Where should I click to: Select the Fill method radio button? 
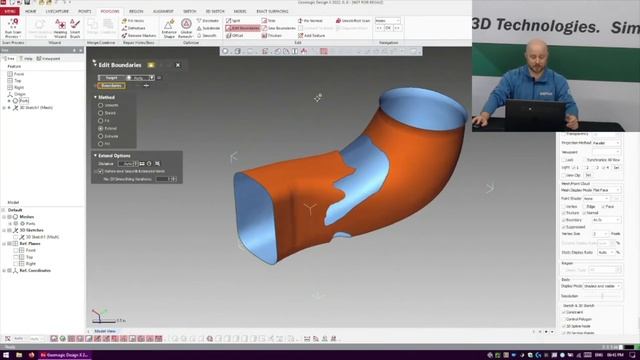100,144
